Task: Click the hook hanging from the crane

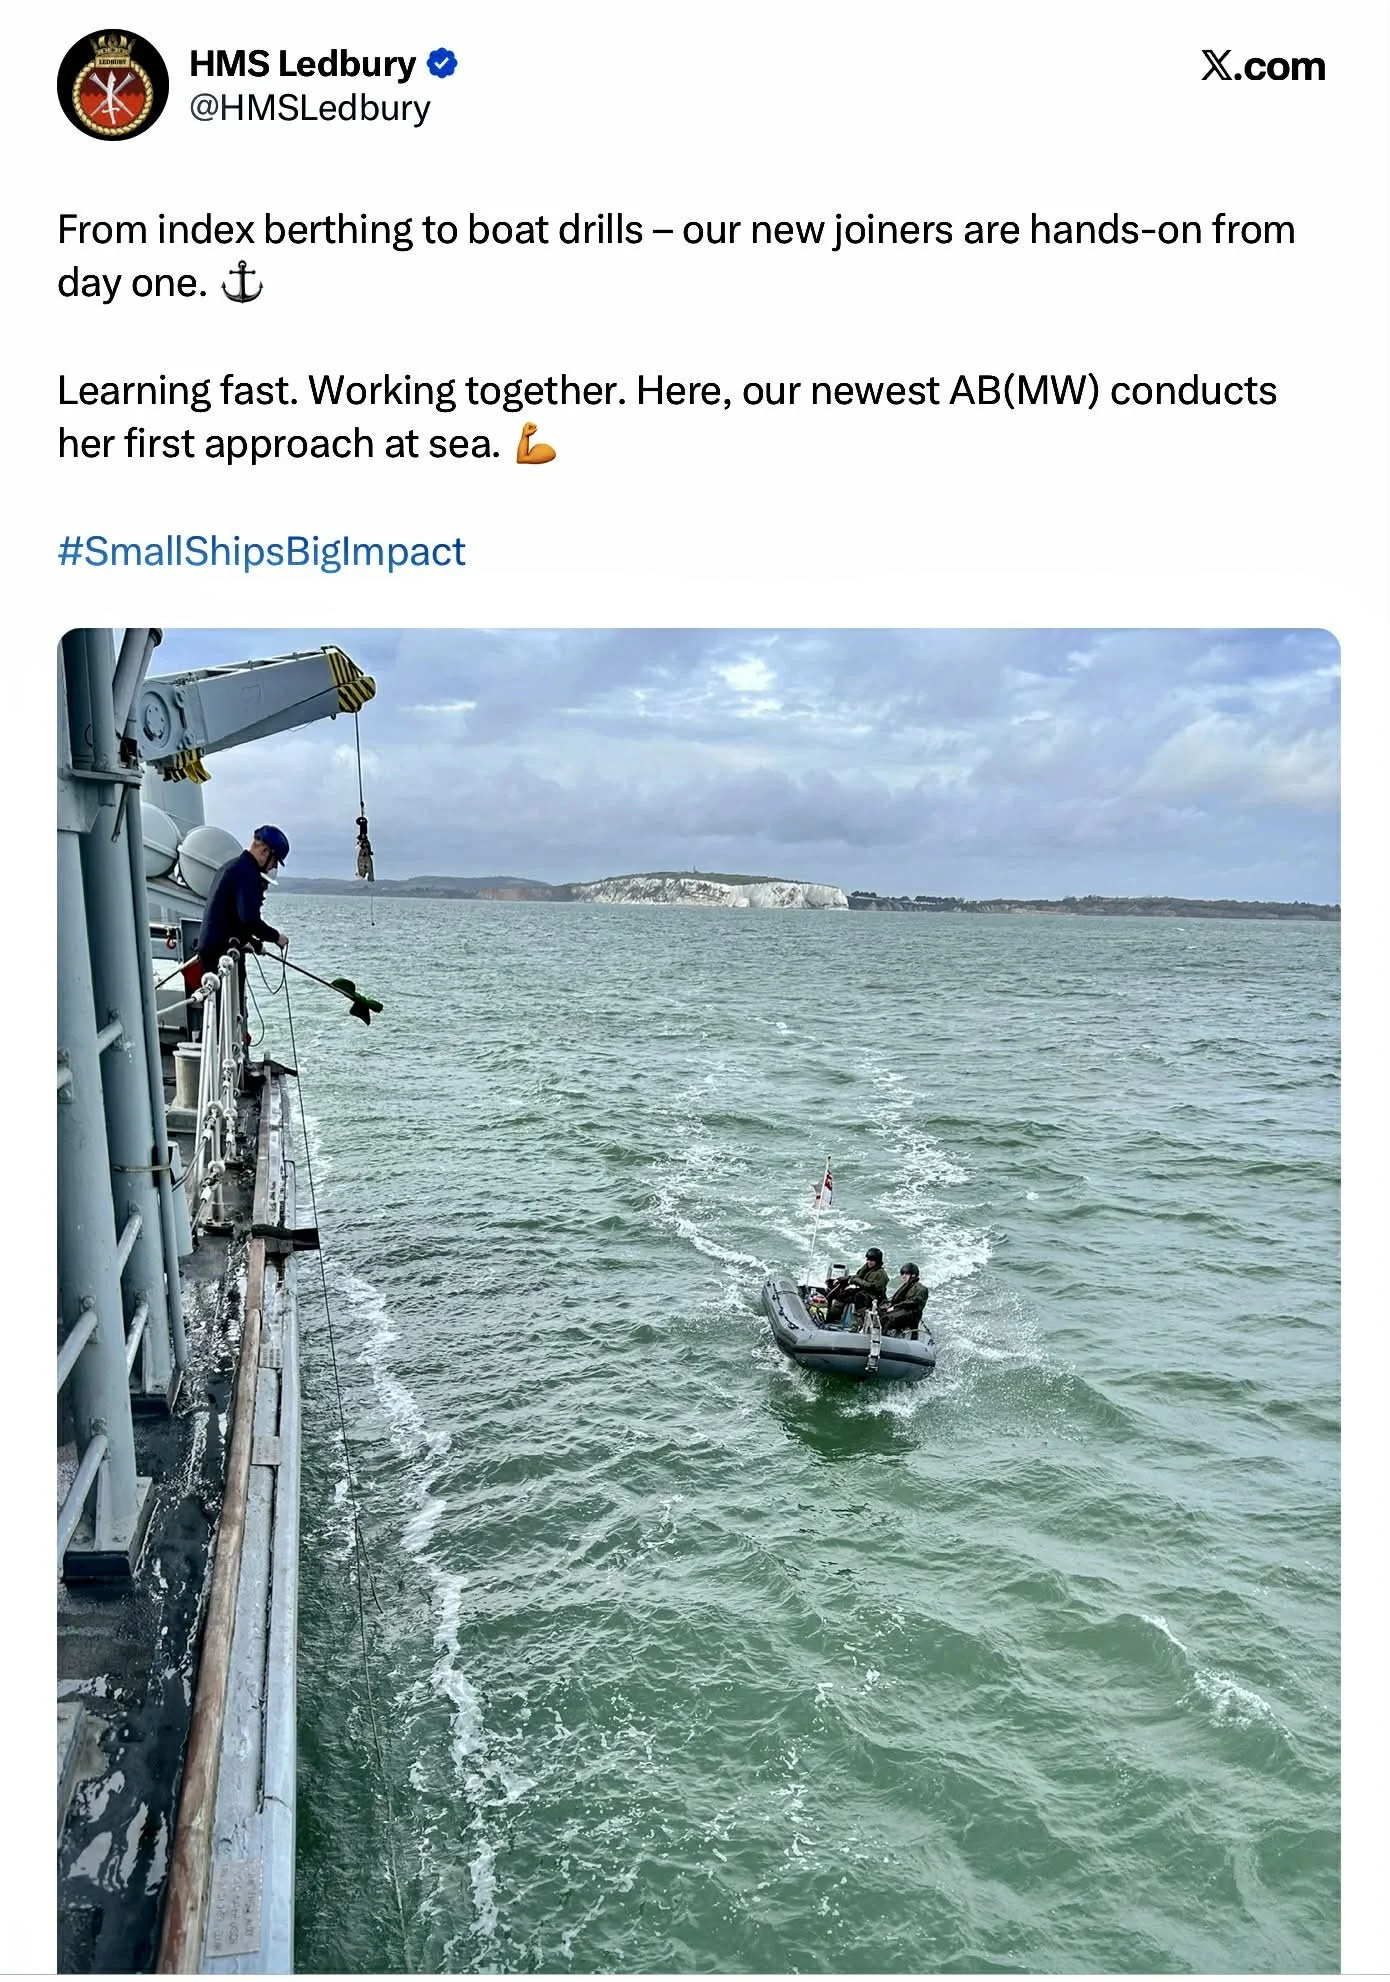Action: 365,850
